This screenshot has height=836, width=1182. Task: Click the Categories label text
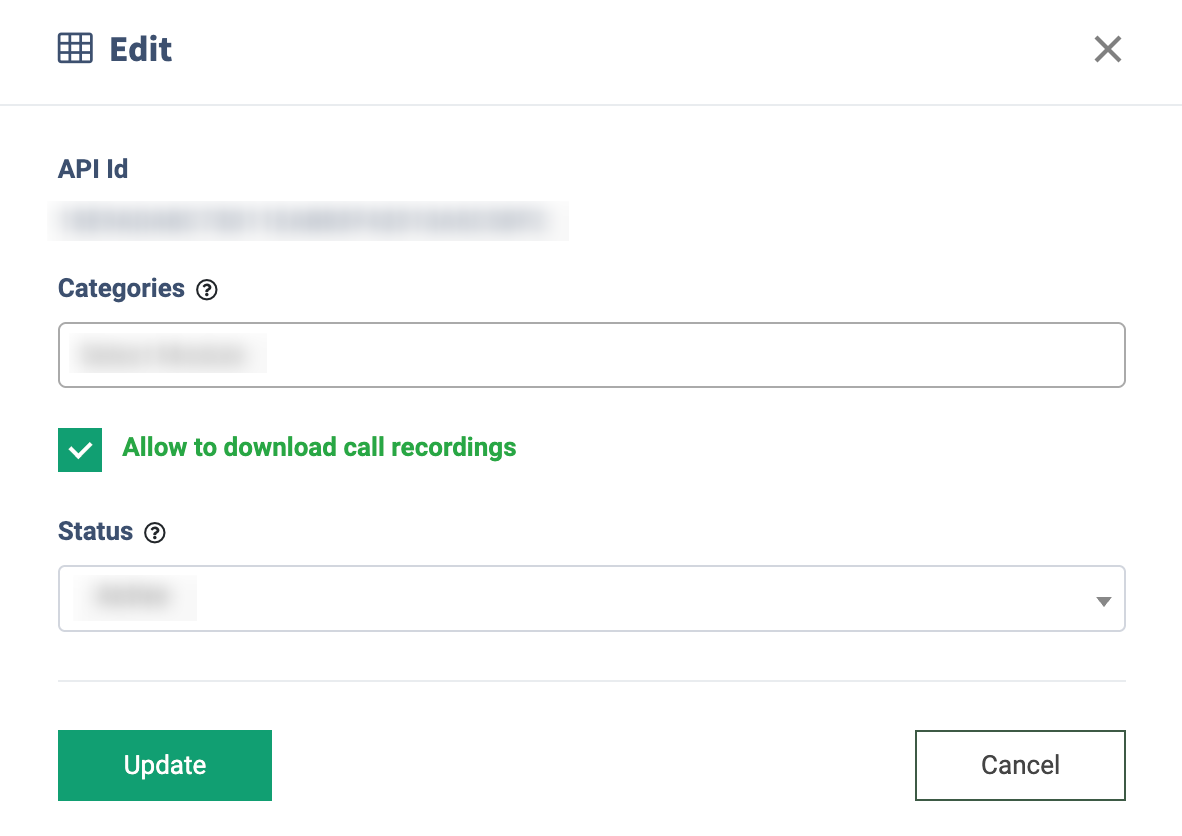(121, 289)
